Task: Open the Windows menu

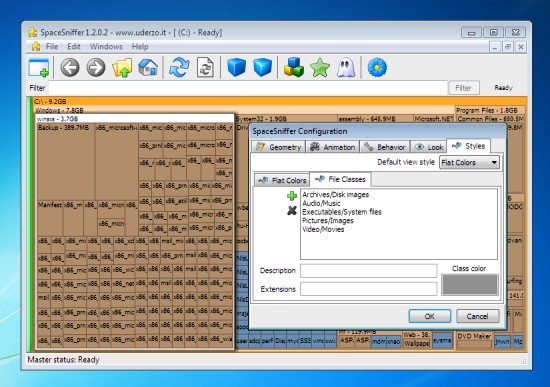Action: coord(106,47)
